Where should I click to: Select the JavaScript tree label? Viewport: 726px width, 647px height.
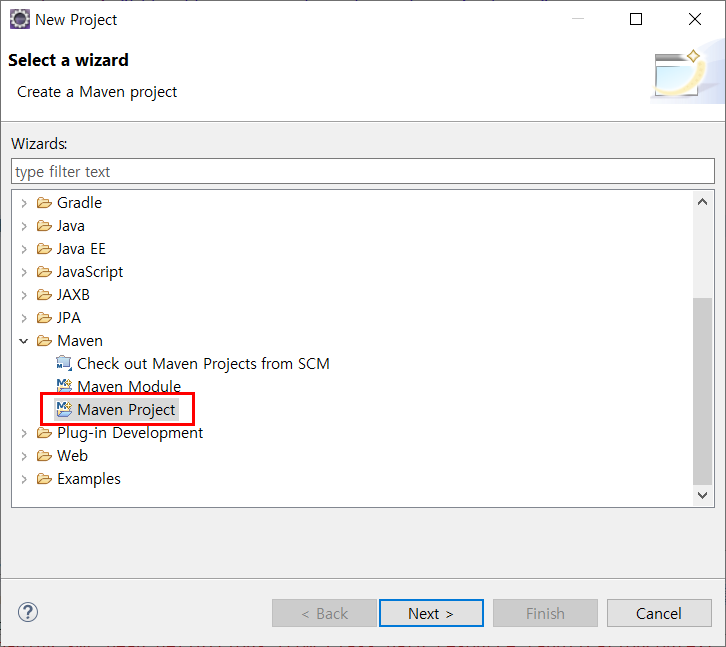90,272
